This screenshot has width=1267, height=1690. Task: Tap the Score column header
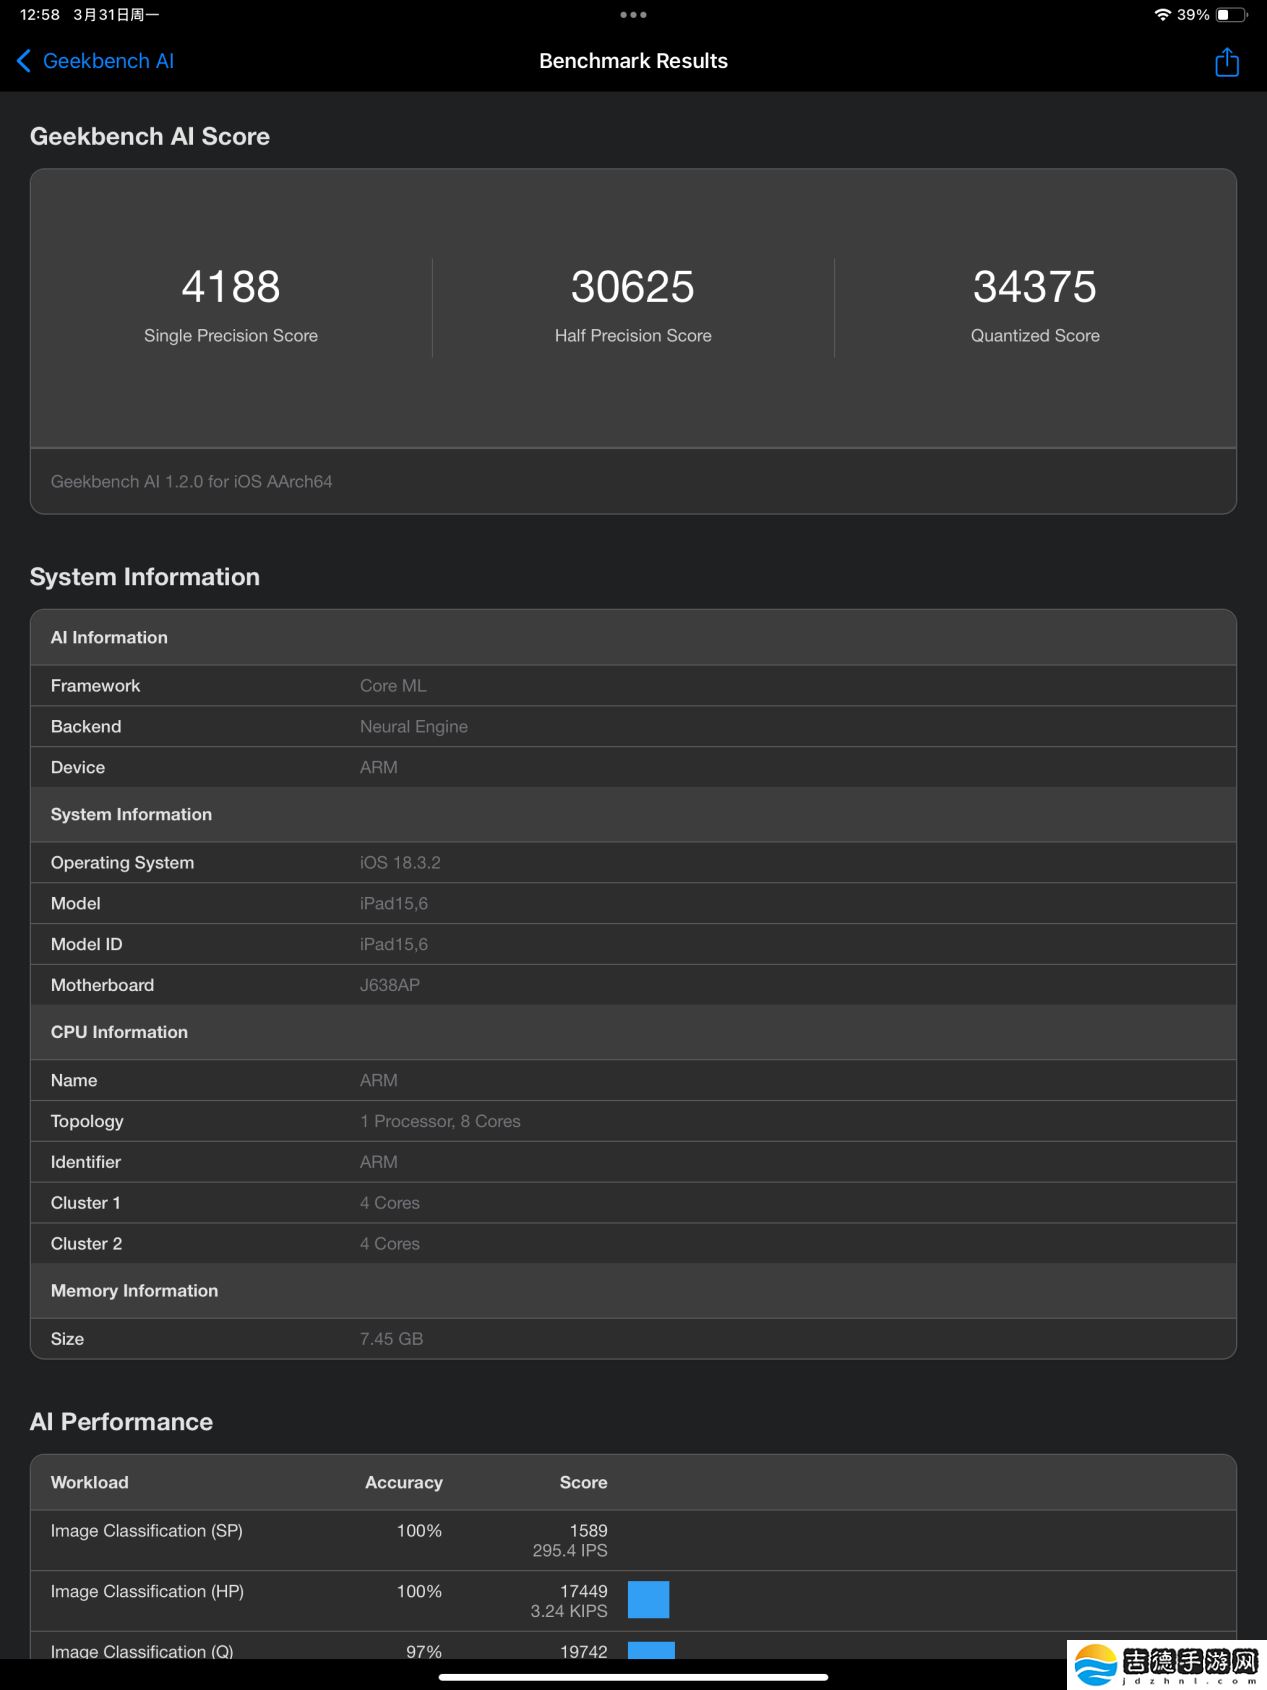click(x=584, y=1483)
